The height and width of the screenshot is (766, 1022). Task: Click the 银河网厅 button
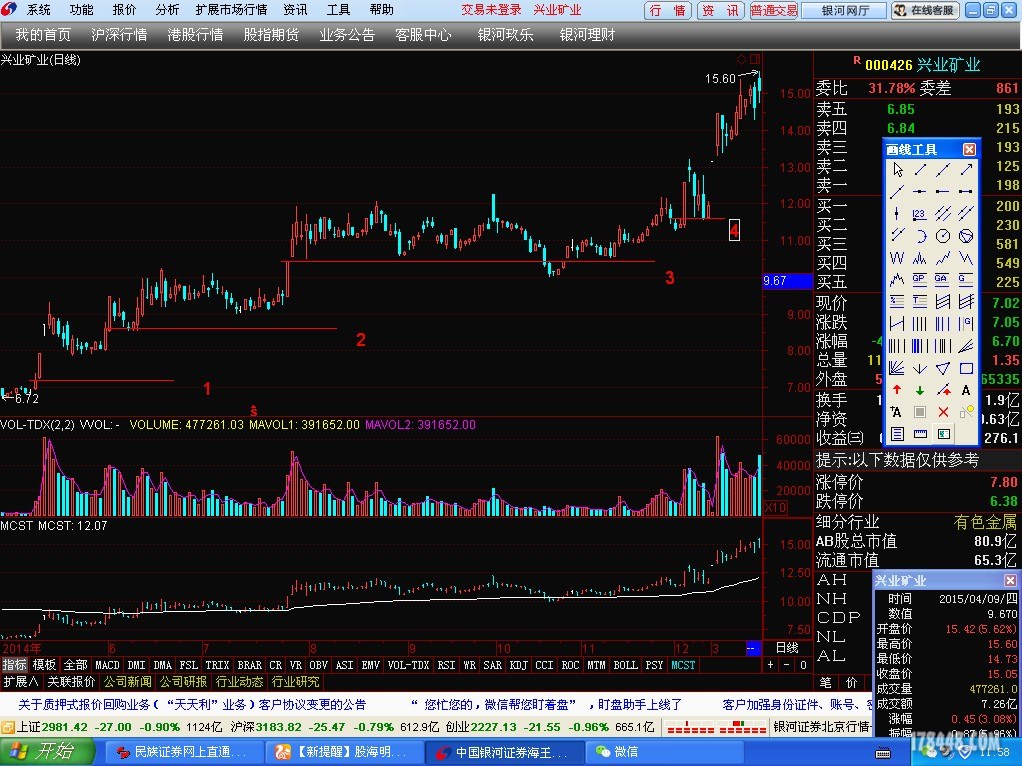coord(845,10)
